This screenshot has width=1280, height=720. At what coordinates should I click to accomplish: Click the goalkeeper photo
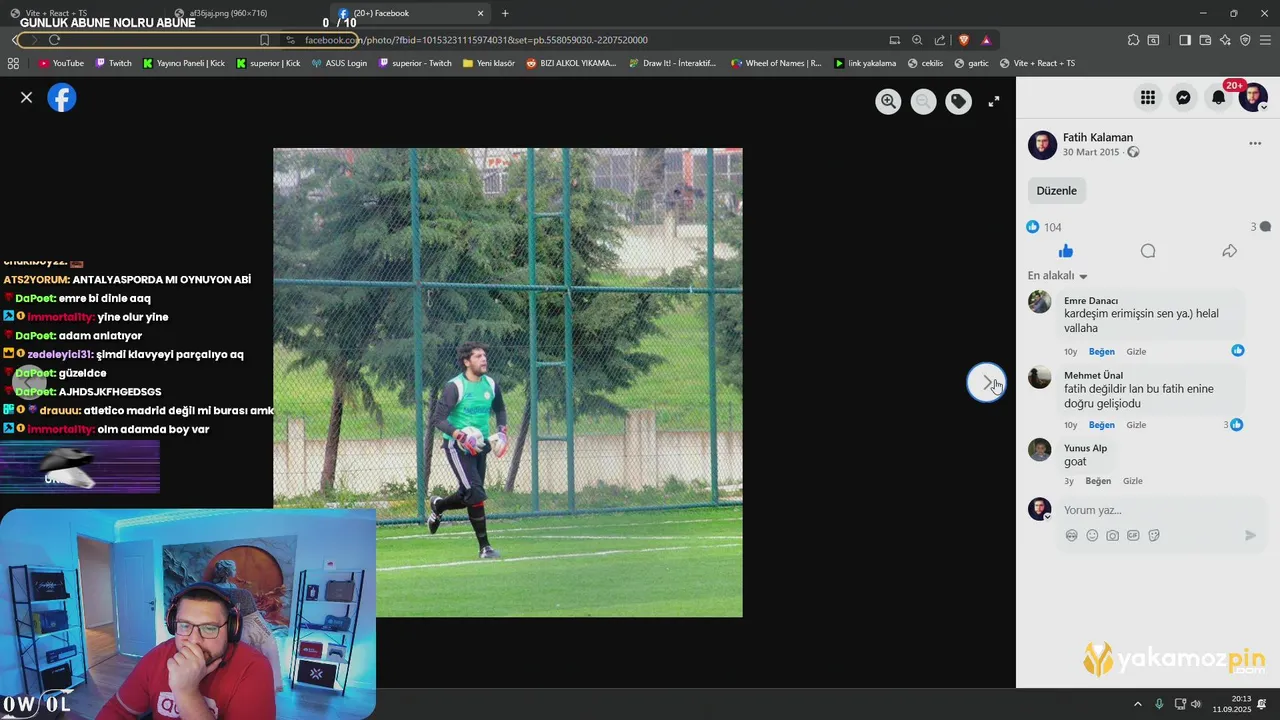coord(508,383)
